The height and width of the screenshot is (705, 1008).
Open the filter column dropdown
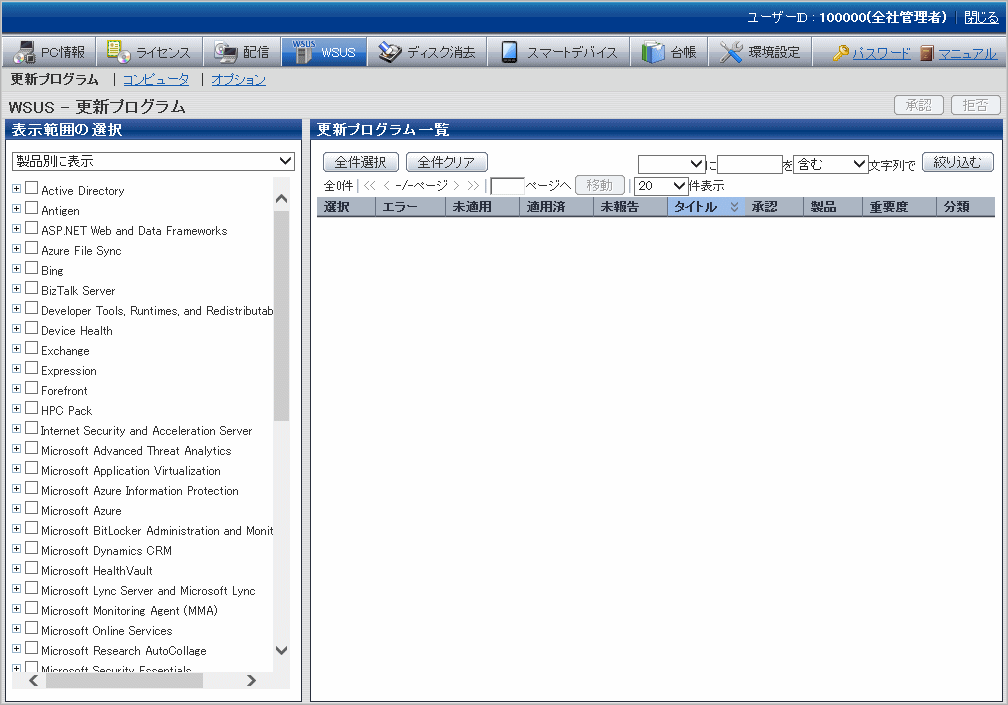coord(672,165)
